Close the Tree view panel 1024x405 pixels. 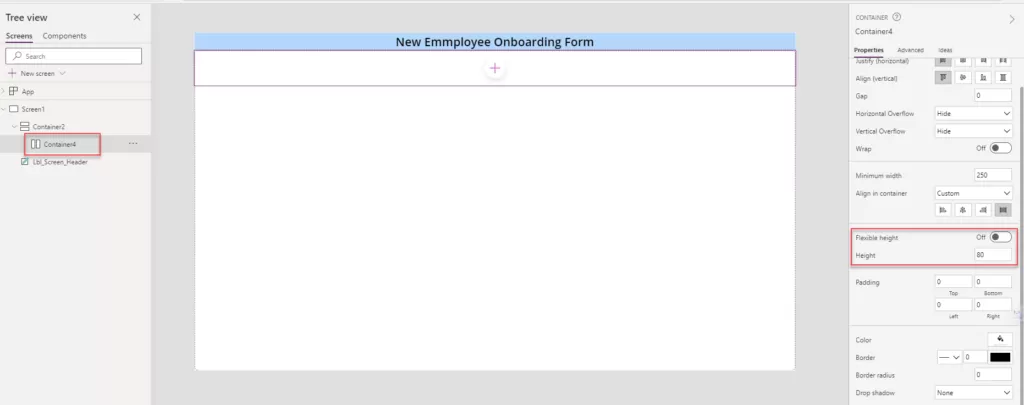(x=137, y=18)
